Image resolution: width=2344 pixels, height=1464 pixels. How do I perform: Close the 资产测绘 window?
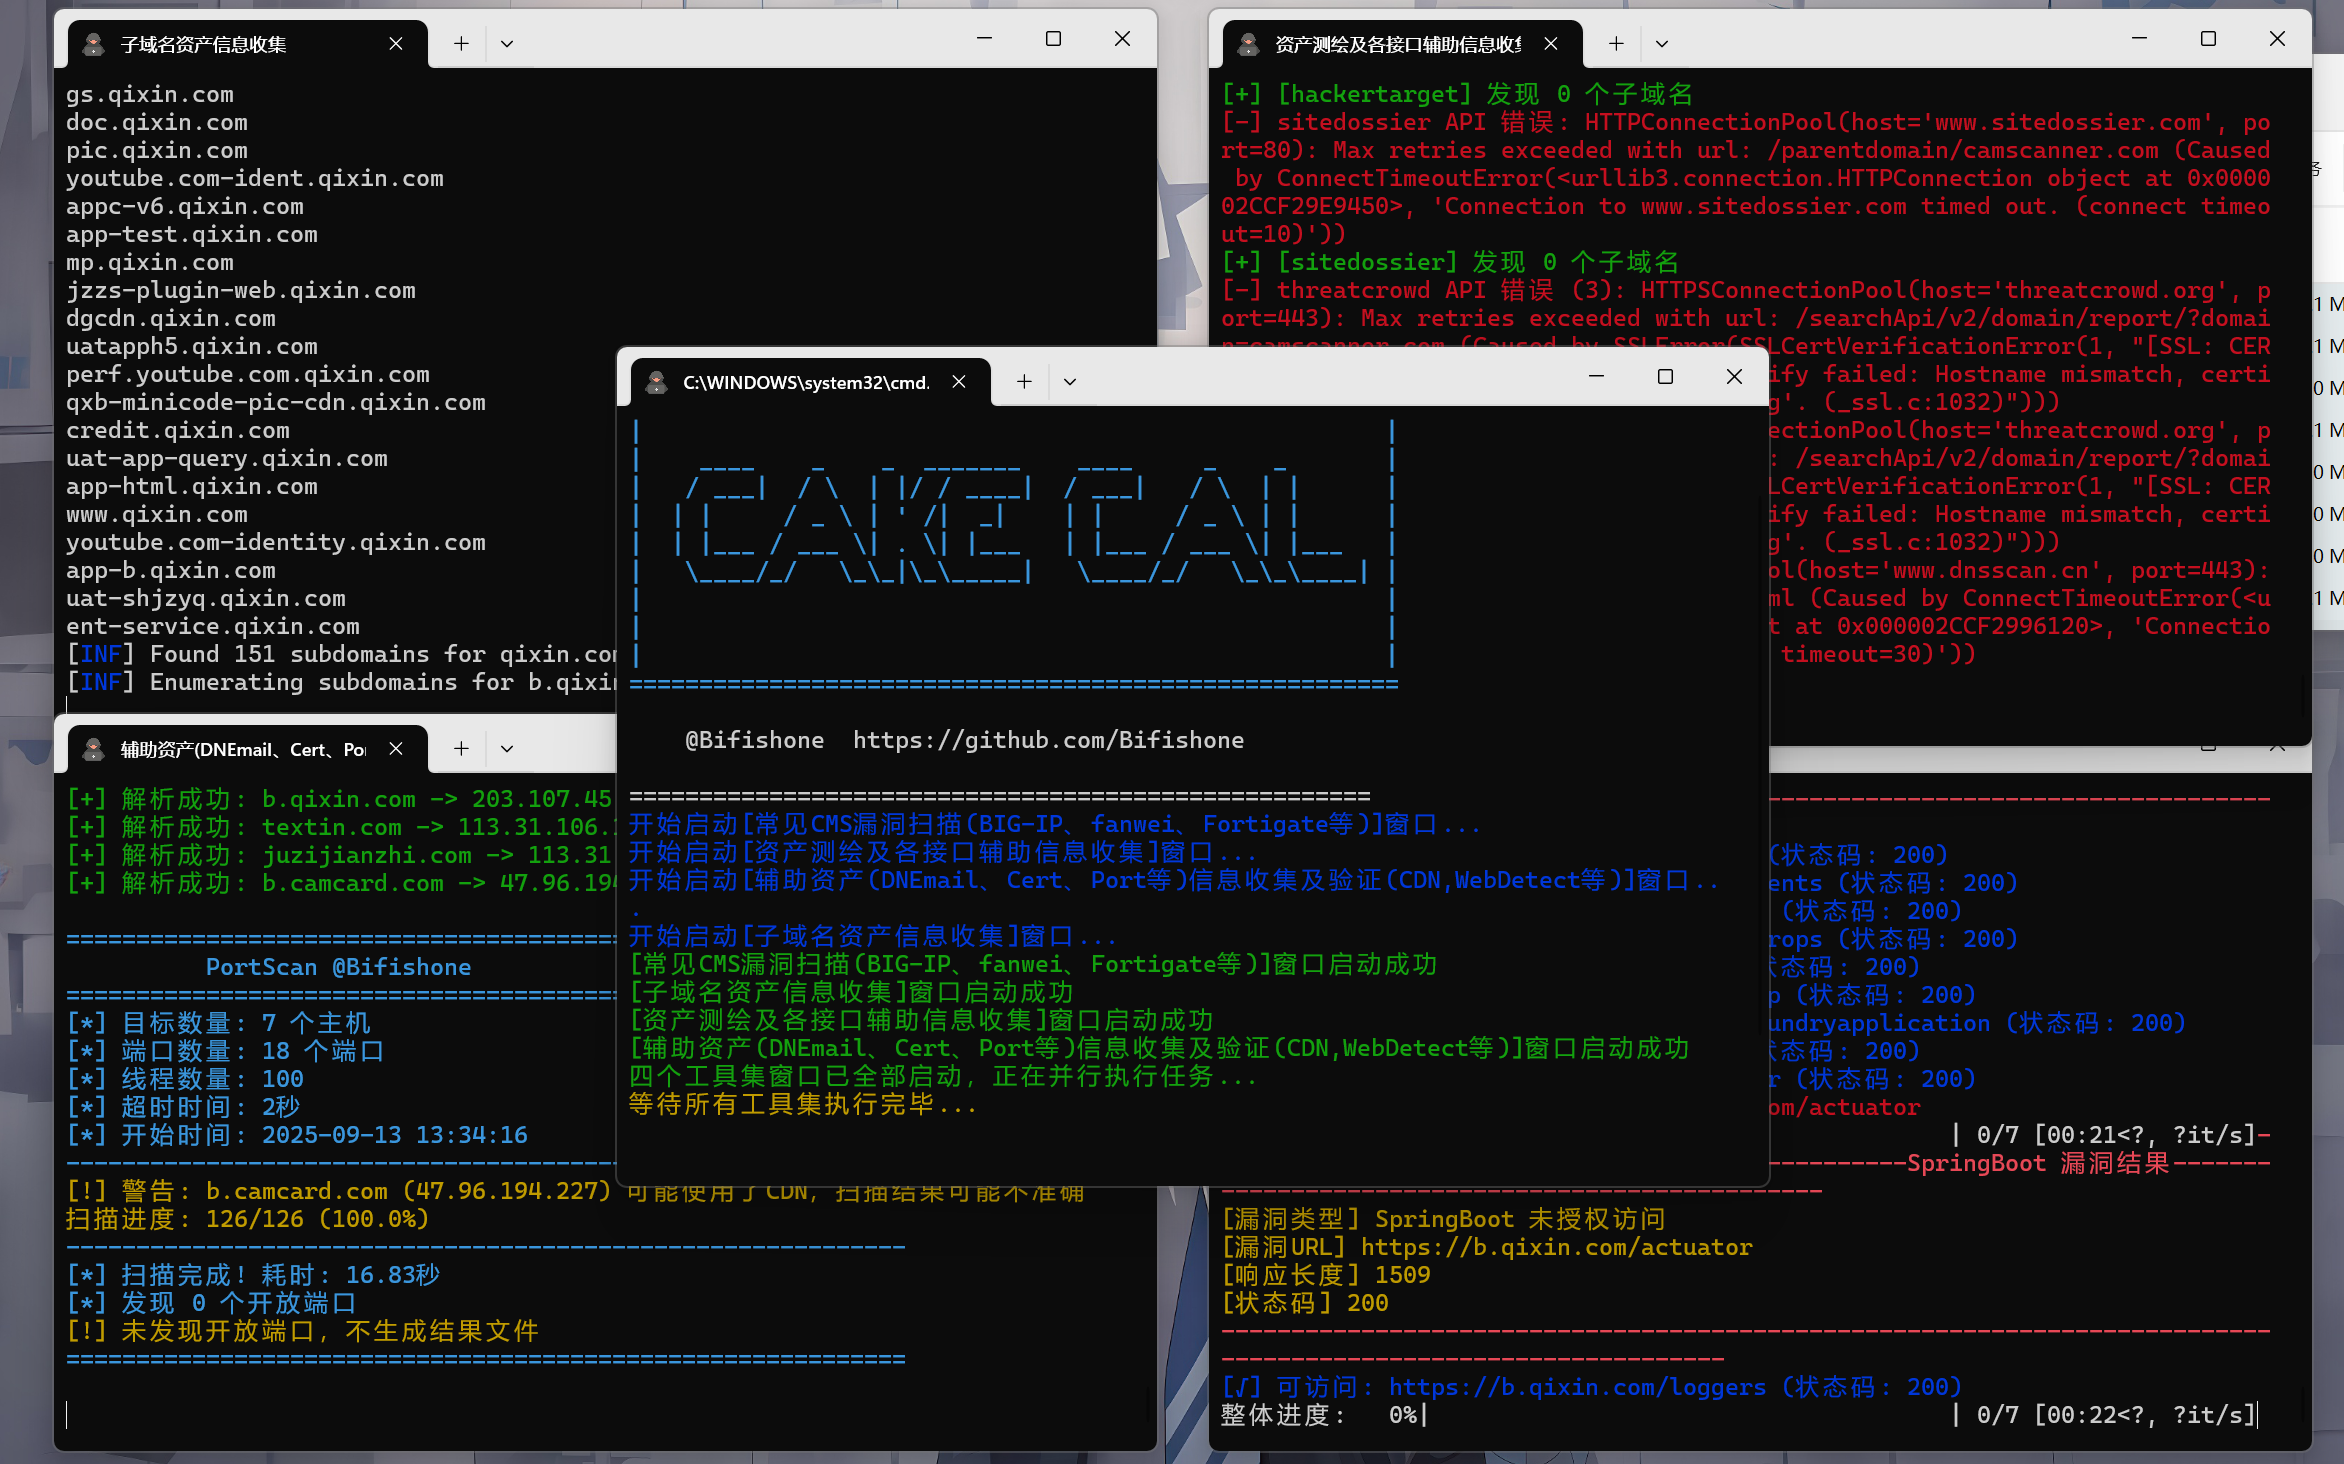tap(2277, 38)
